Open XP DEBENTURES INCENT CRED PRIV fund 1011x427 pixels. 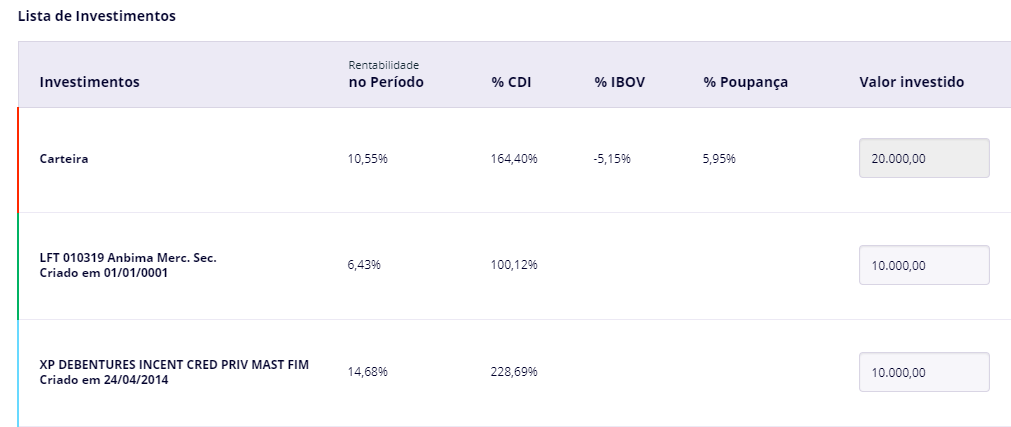(x=174, y=365)
